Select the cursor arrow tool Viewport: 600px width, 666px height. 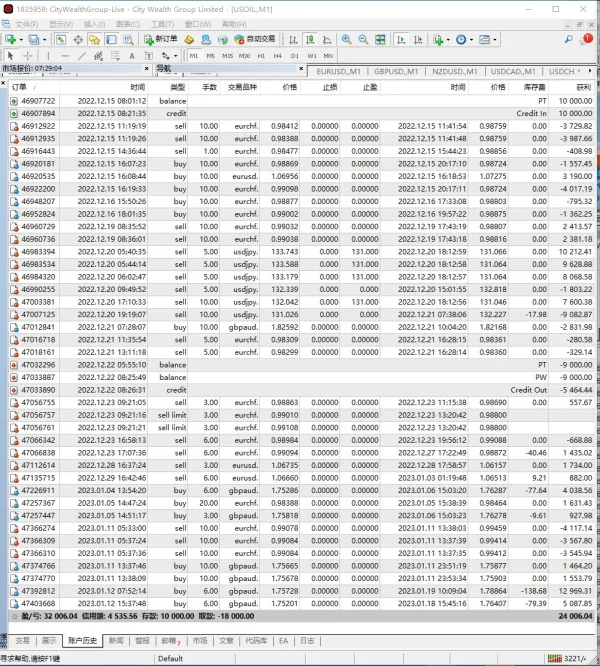tap(10, 56)
